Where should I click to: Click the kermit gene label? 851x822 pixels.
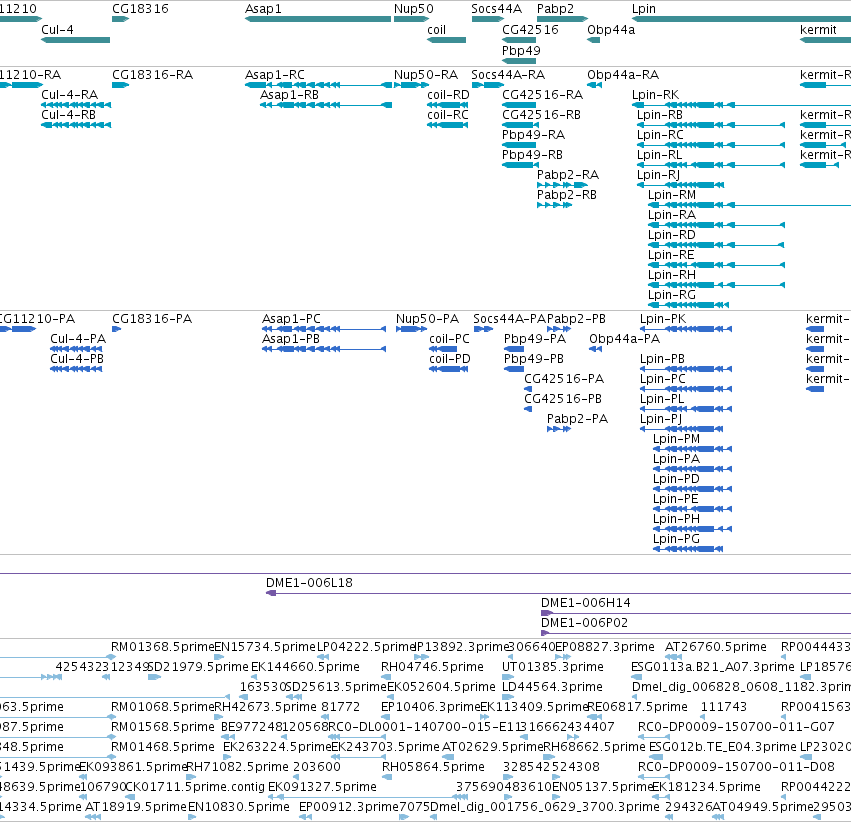pyautogui.click(x=818, y=30)
